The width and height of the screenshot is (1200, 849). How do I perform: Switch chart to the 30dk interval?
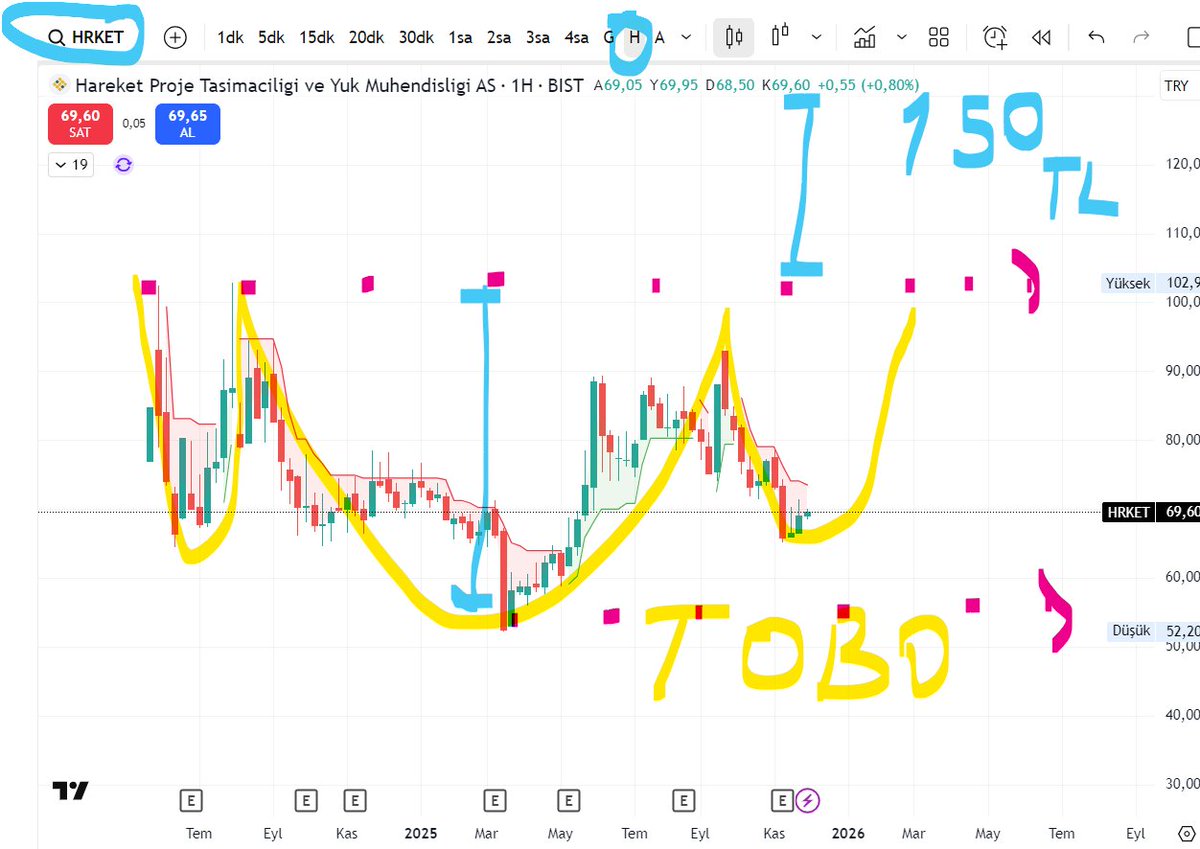[x=416, y=37]
